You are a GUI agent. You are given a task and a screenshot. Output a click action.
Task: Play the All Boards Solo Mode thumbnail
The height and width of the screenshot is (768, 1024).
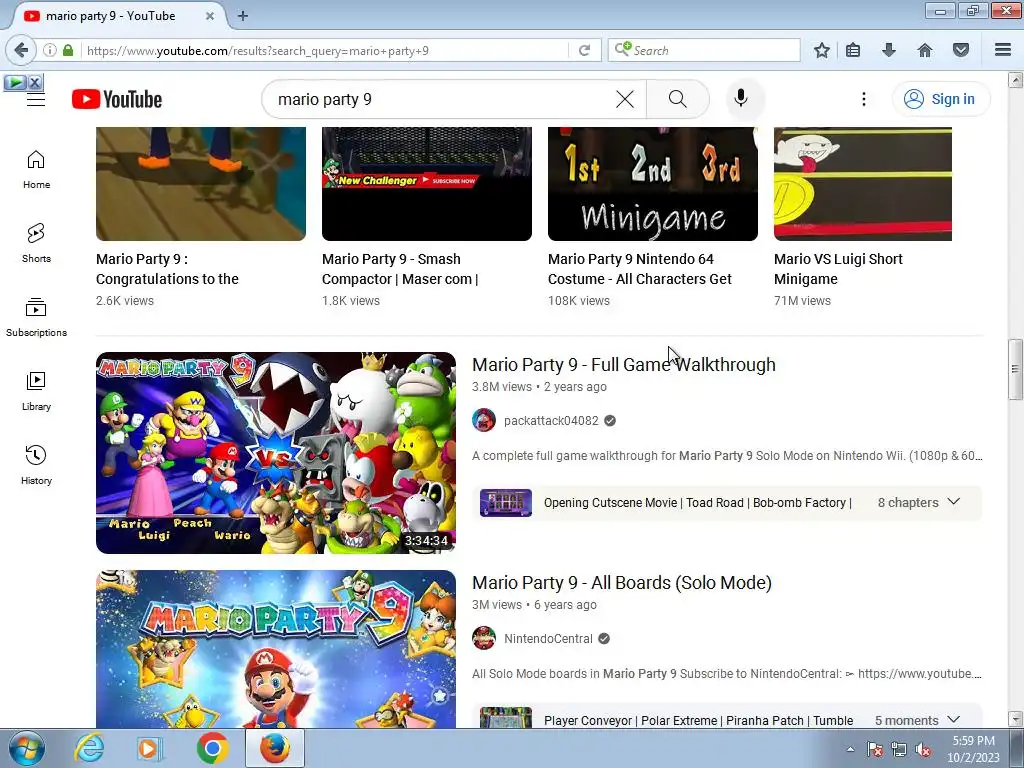(276, 648)
